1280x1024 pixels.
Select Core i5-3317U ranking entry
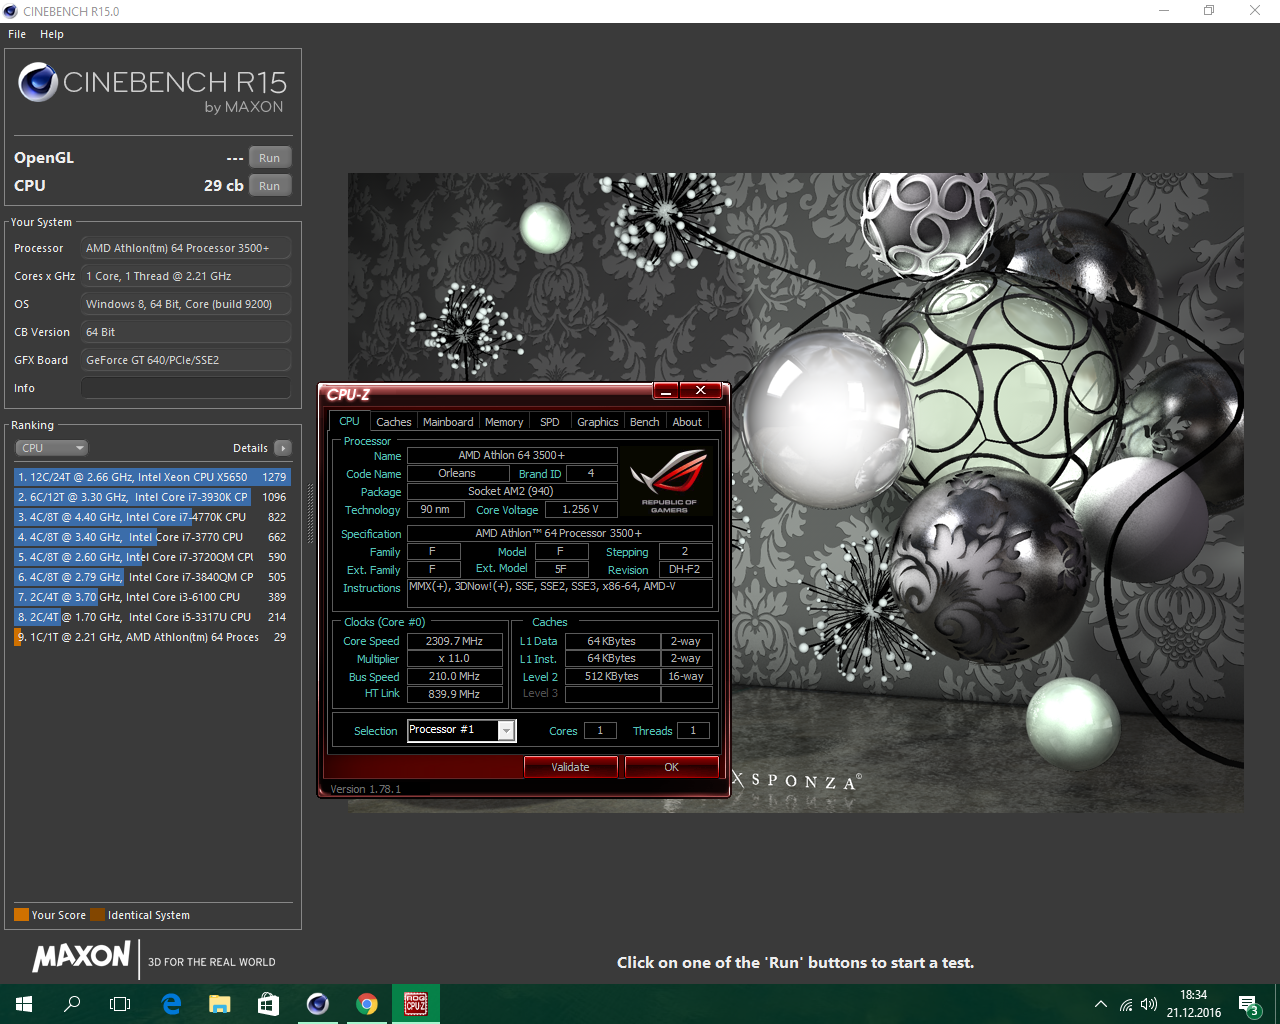tap(152, 617)
